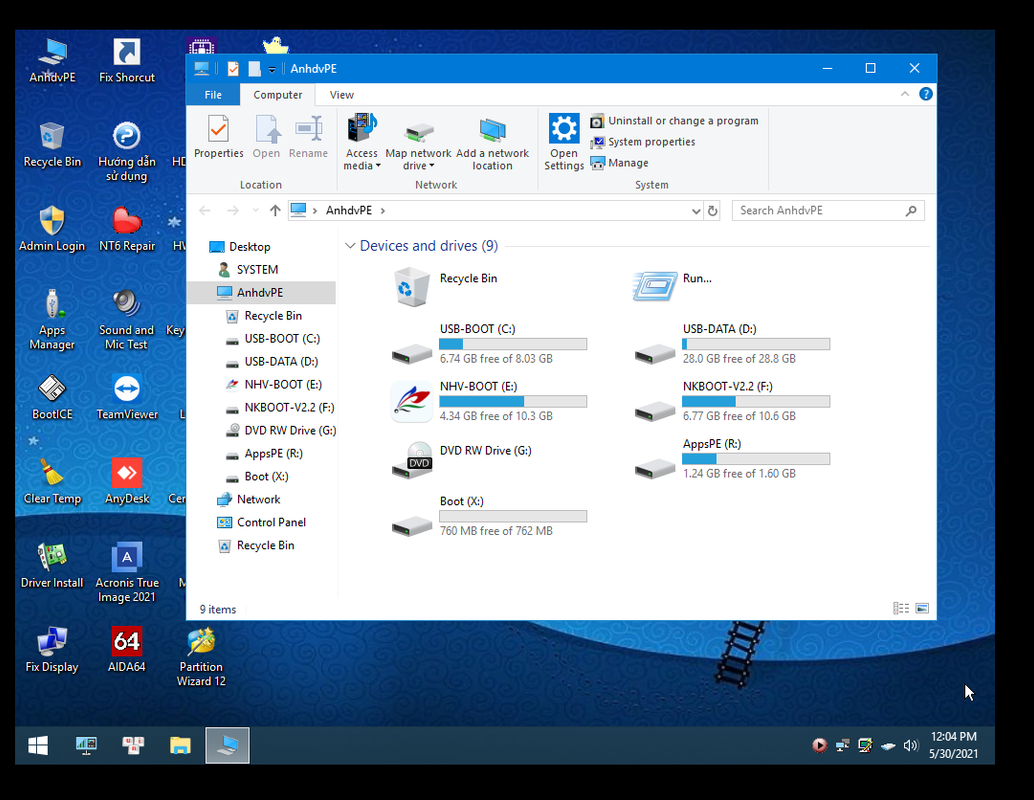
Task: Switch to details view layout
Action: coord(901,608)
